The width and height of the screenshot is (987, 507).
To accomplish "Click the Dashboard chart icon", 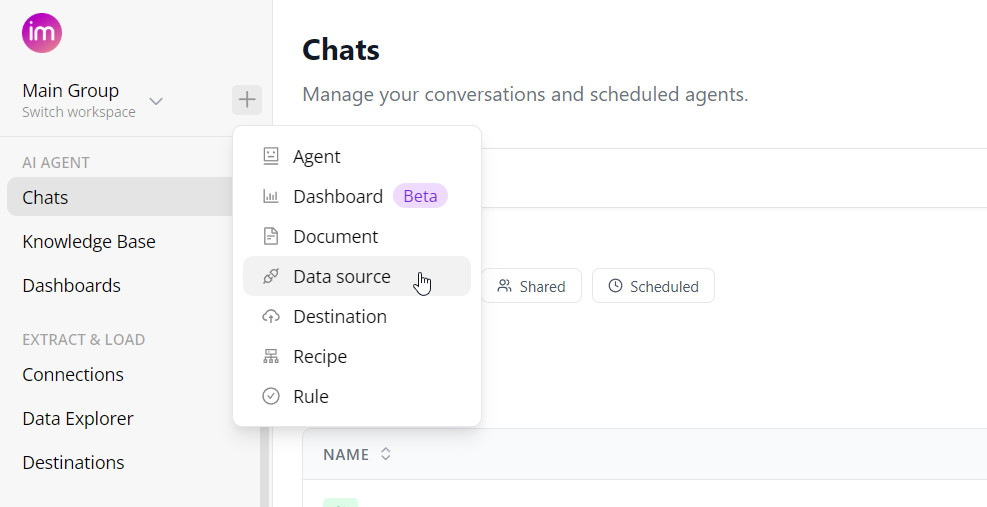I will [271, 197].
